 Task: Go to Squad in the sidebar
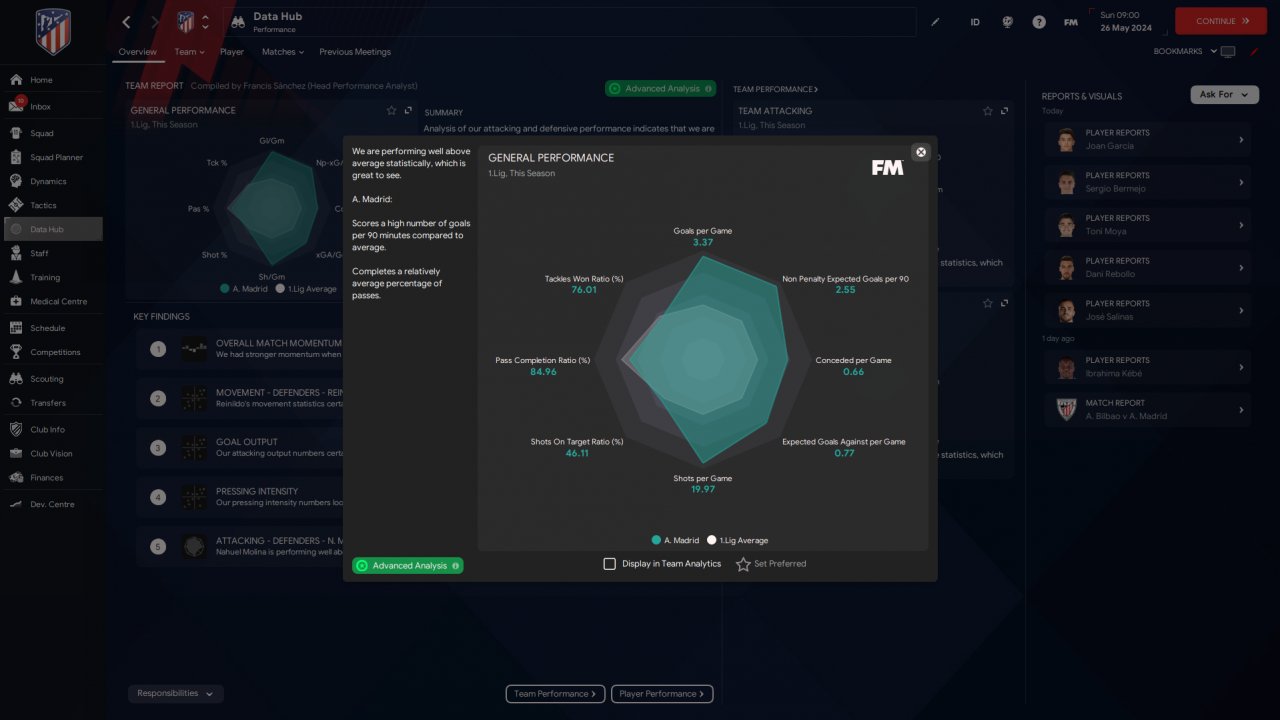[x=52, y=133]
